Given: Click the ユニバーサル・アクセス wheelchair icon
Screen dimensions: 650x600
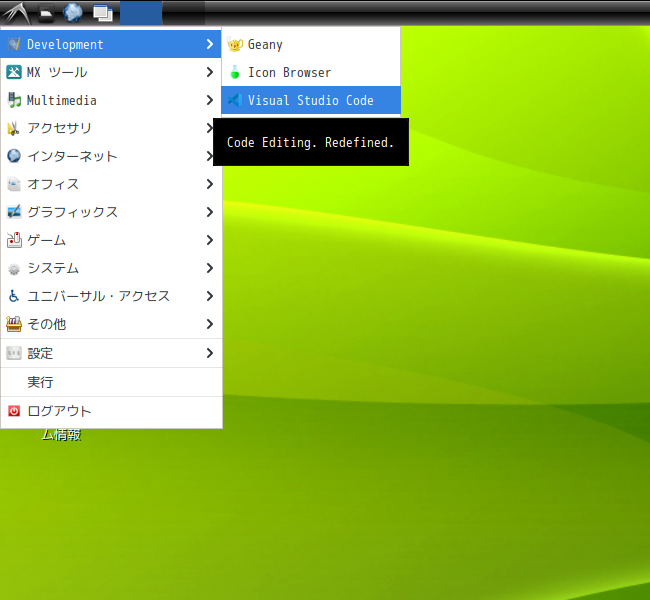Looking at the screenshot, I should 14,296.
